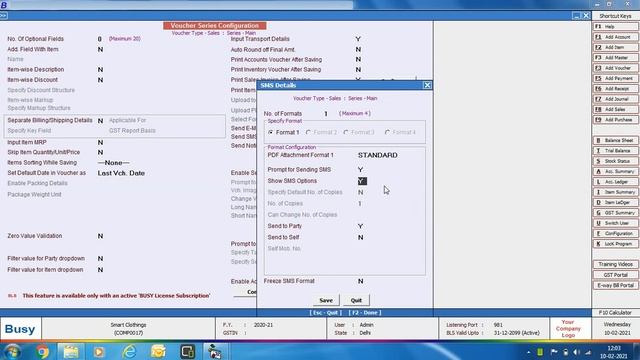Image resolution: width=640 pixels, height=360 pixels.
Task: Click the F8 Add Sales shortcut
Action: point(616,109)
